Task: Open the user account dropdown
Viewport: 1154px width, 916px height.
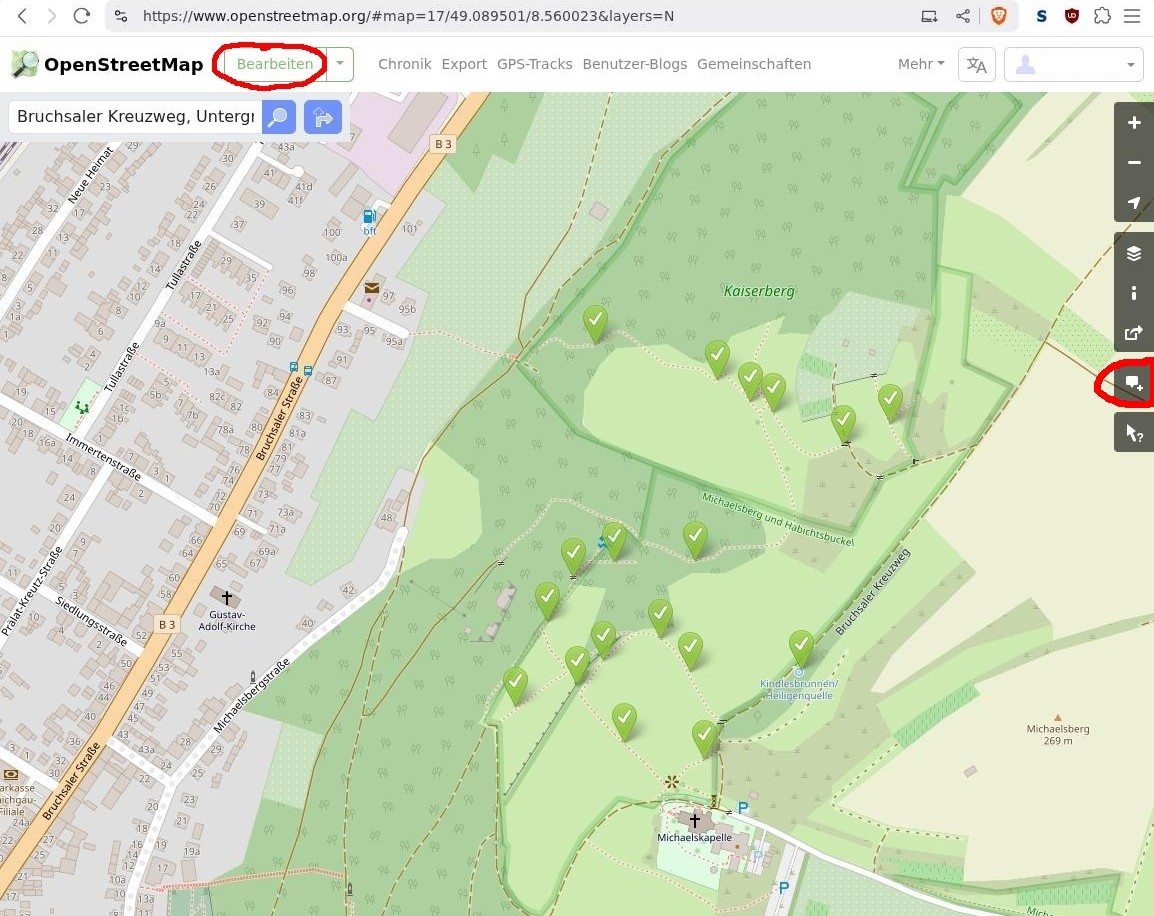Action: [x=1073, y=65]
